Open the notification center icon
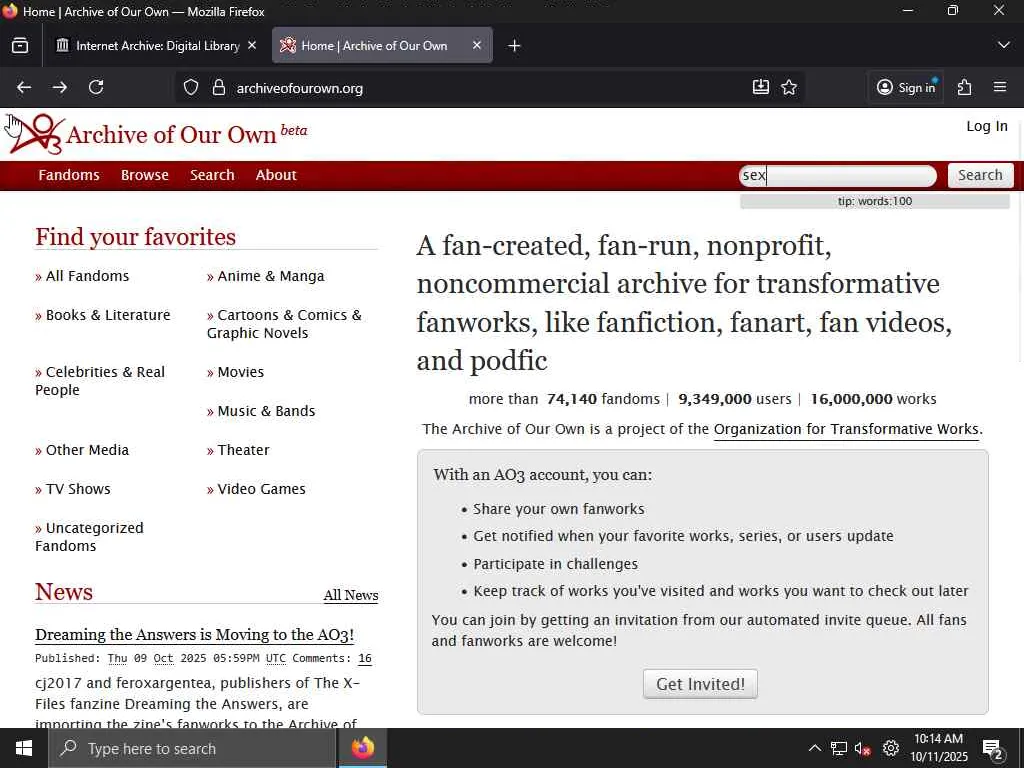Viewport: 1024px width, 768px height. click(993, 749)
